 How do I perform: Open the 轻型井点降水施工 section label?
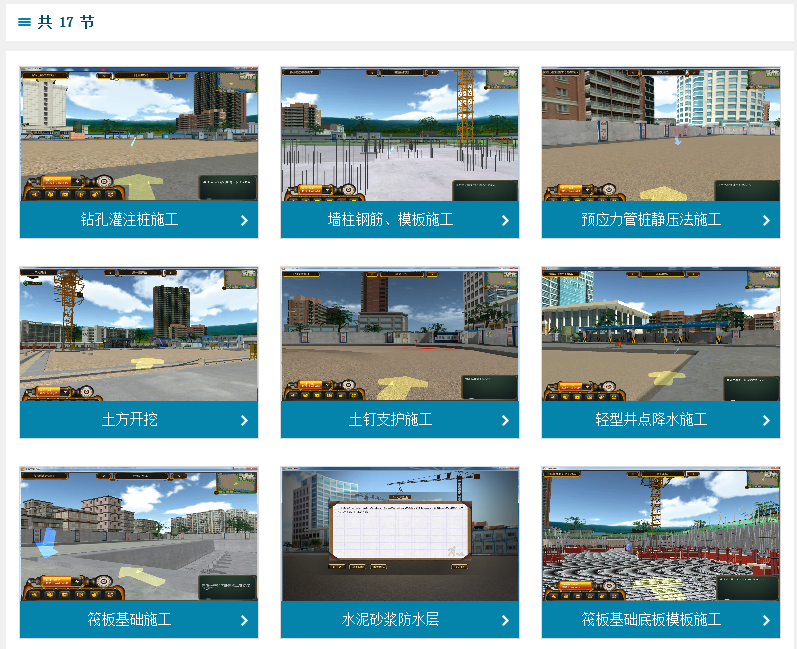pyautogui.click(x=651, y=420)
